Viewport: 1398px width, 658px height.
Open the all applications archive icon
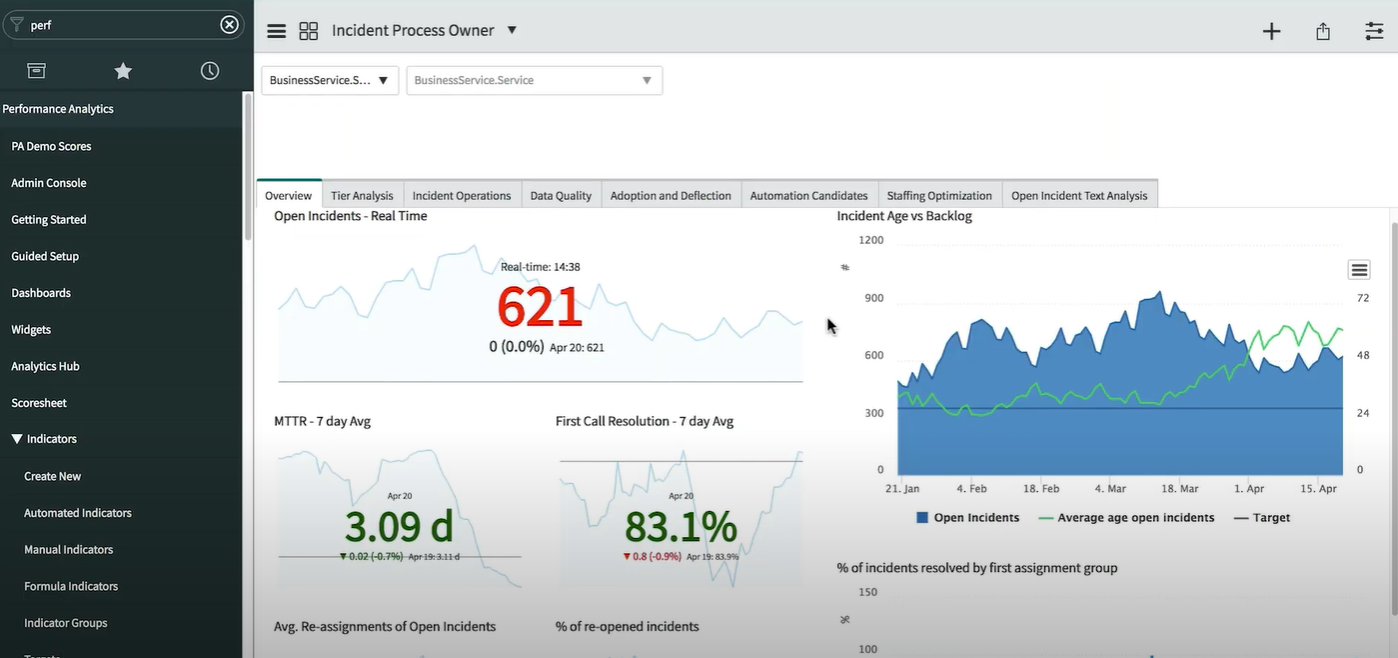coord(36,70)
